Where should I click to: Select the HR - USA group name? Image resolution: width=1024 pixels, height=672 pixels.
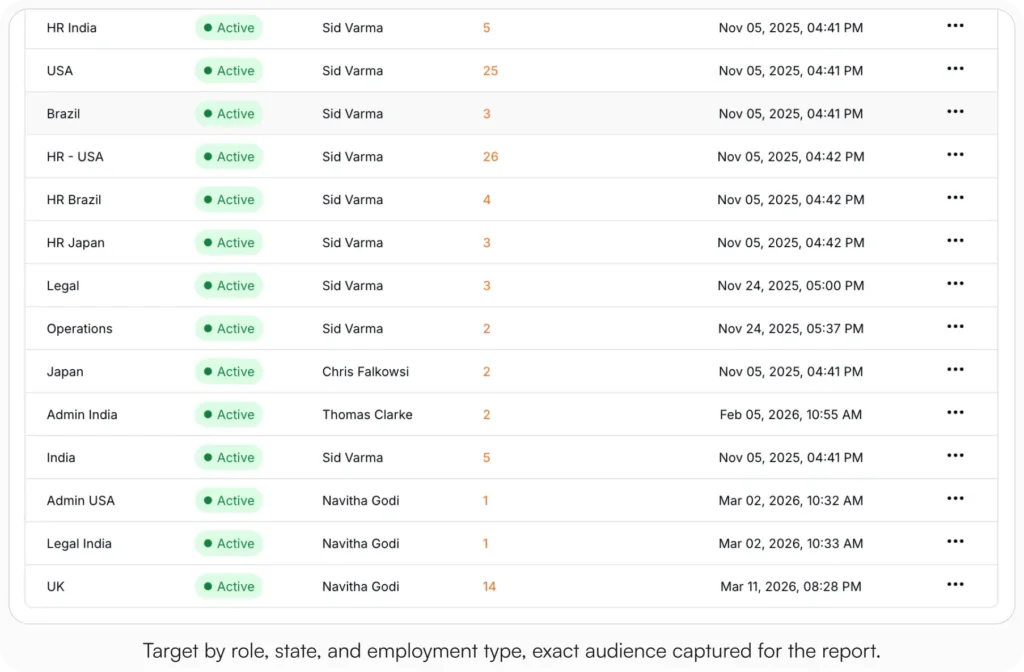(x=75, y=157)
